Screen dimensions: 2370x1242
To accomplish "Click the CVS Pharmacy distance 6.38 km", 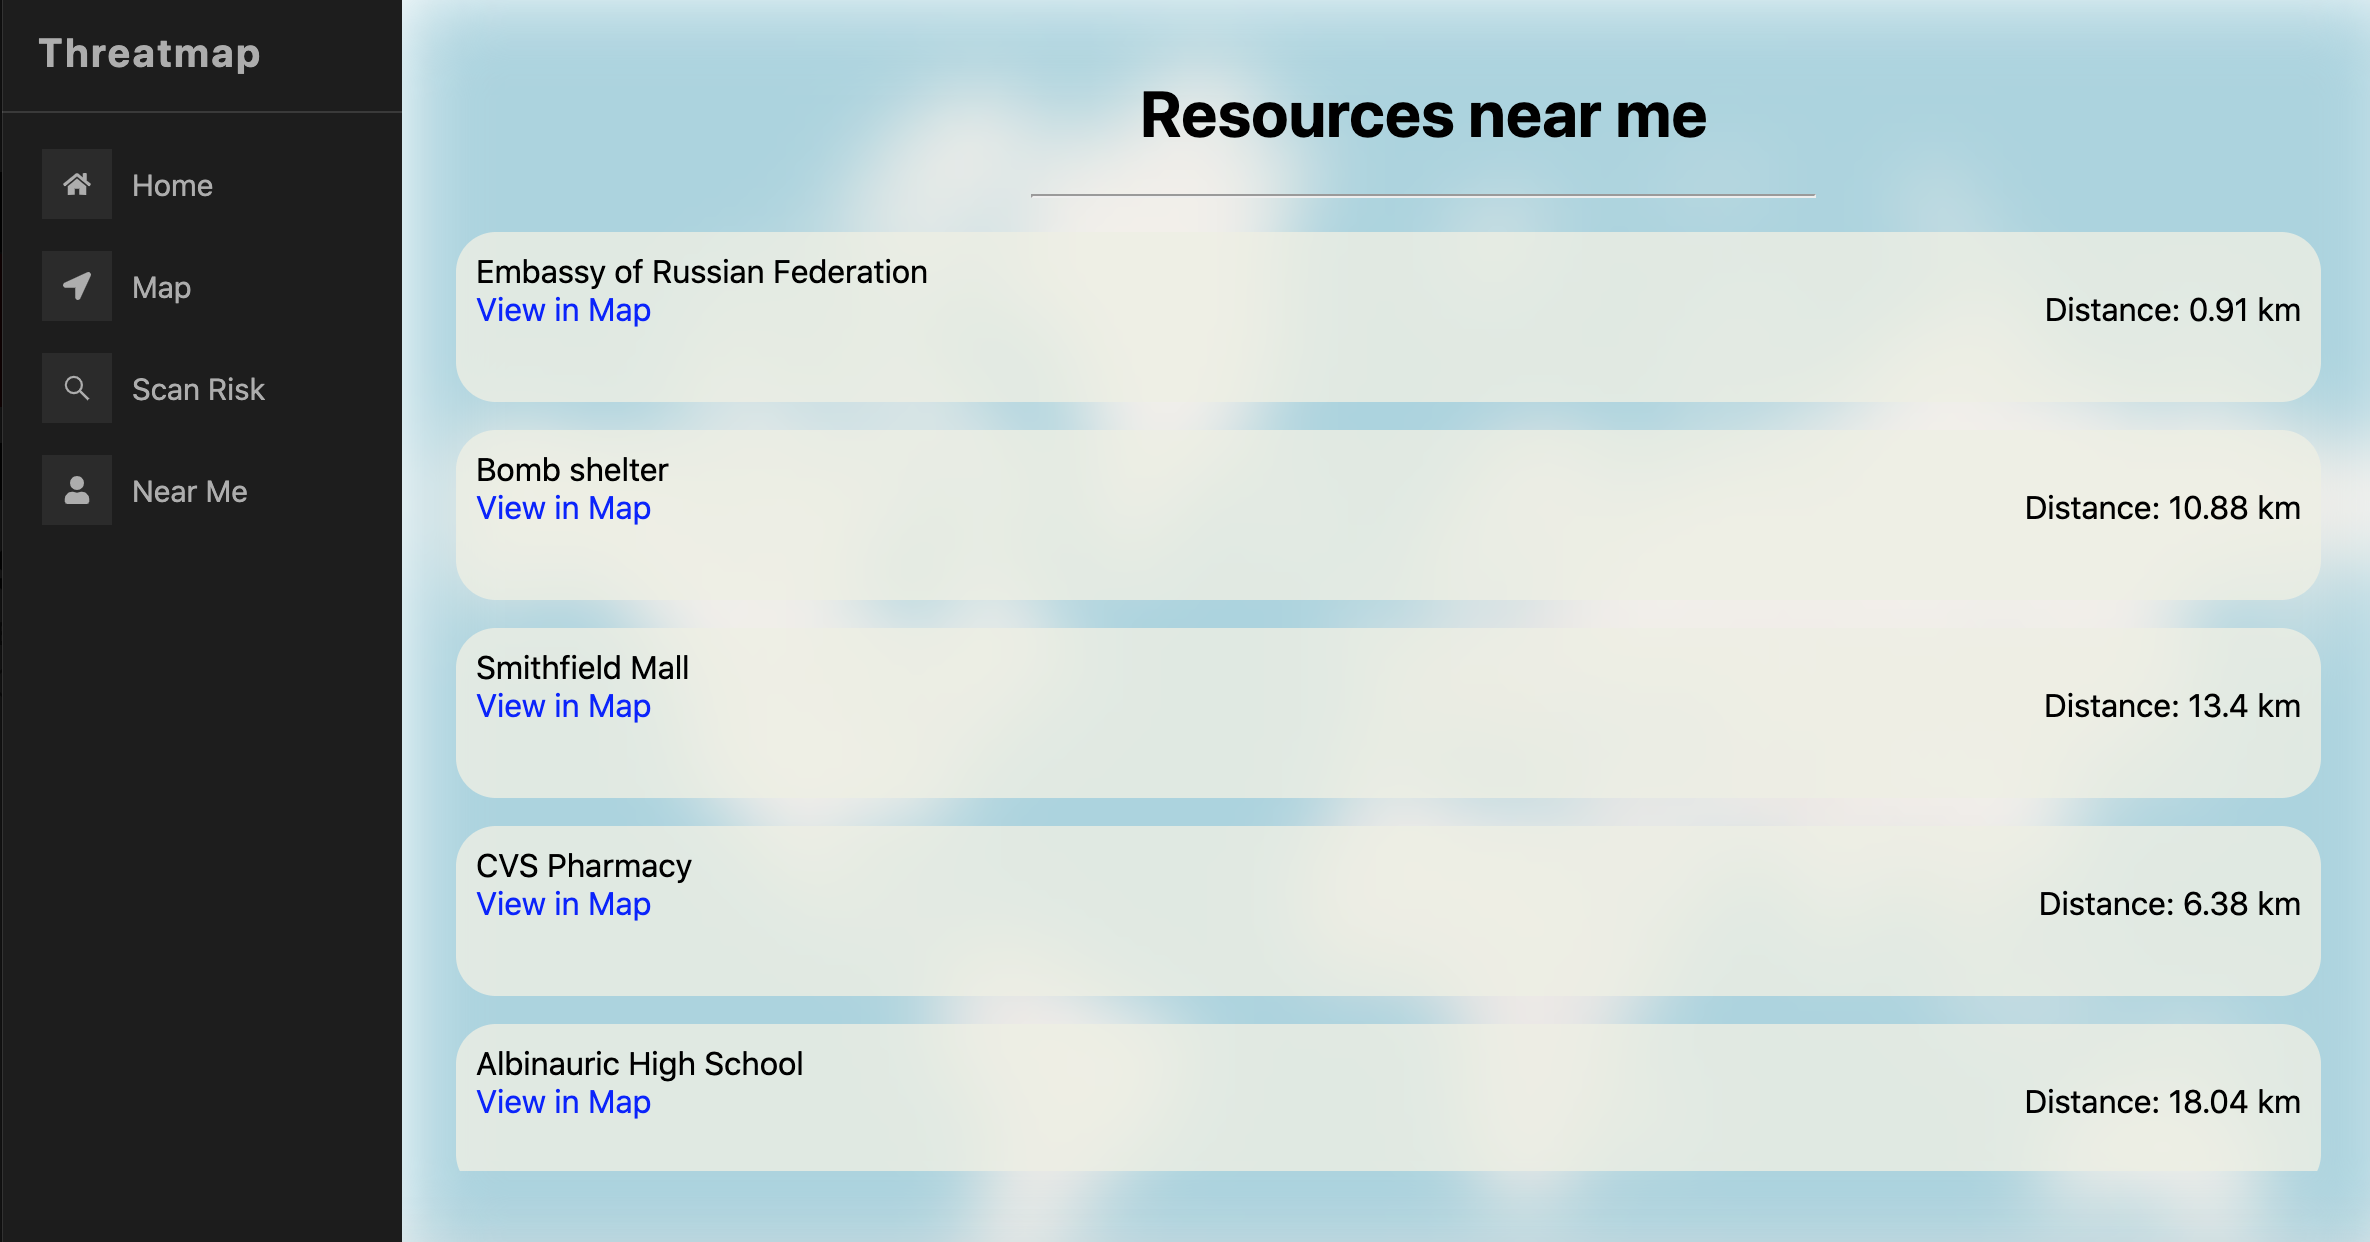I will click(2169, 905).
